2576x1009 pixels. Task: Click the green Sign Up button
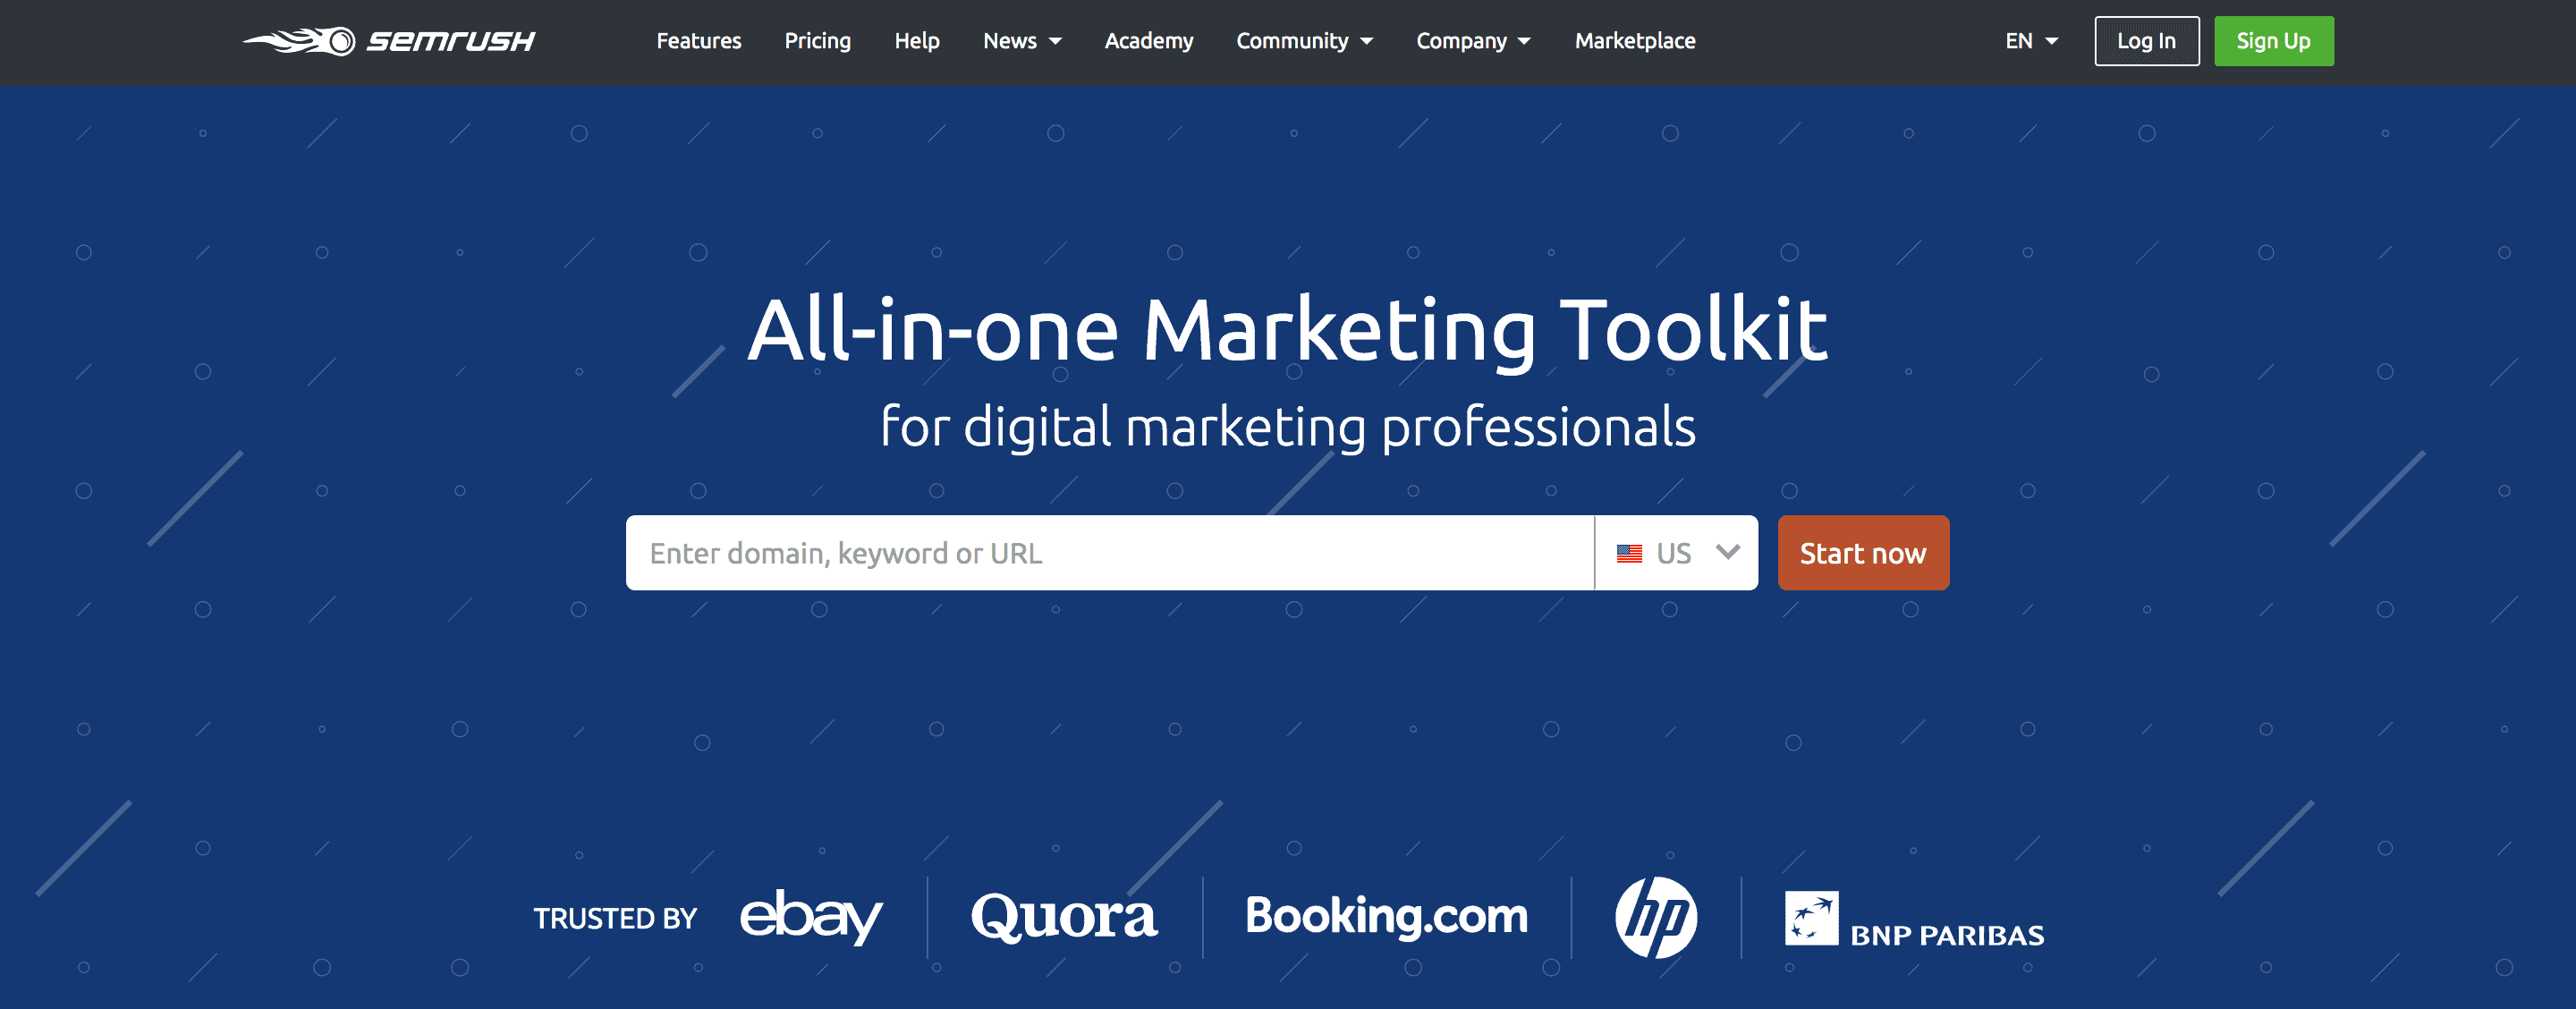(2273, 41)
